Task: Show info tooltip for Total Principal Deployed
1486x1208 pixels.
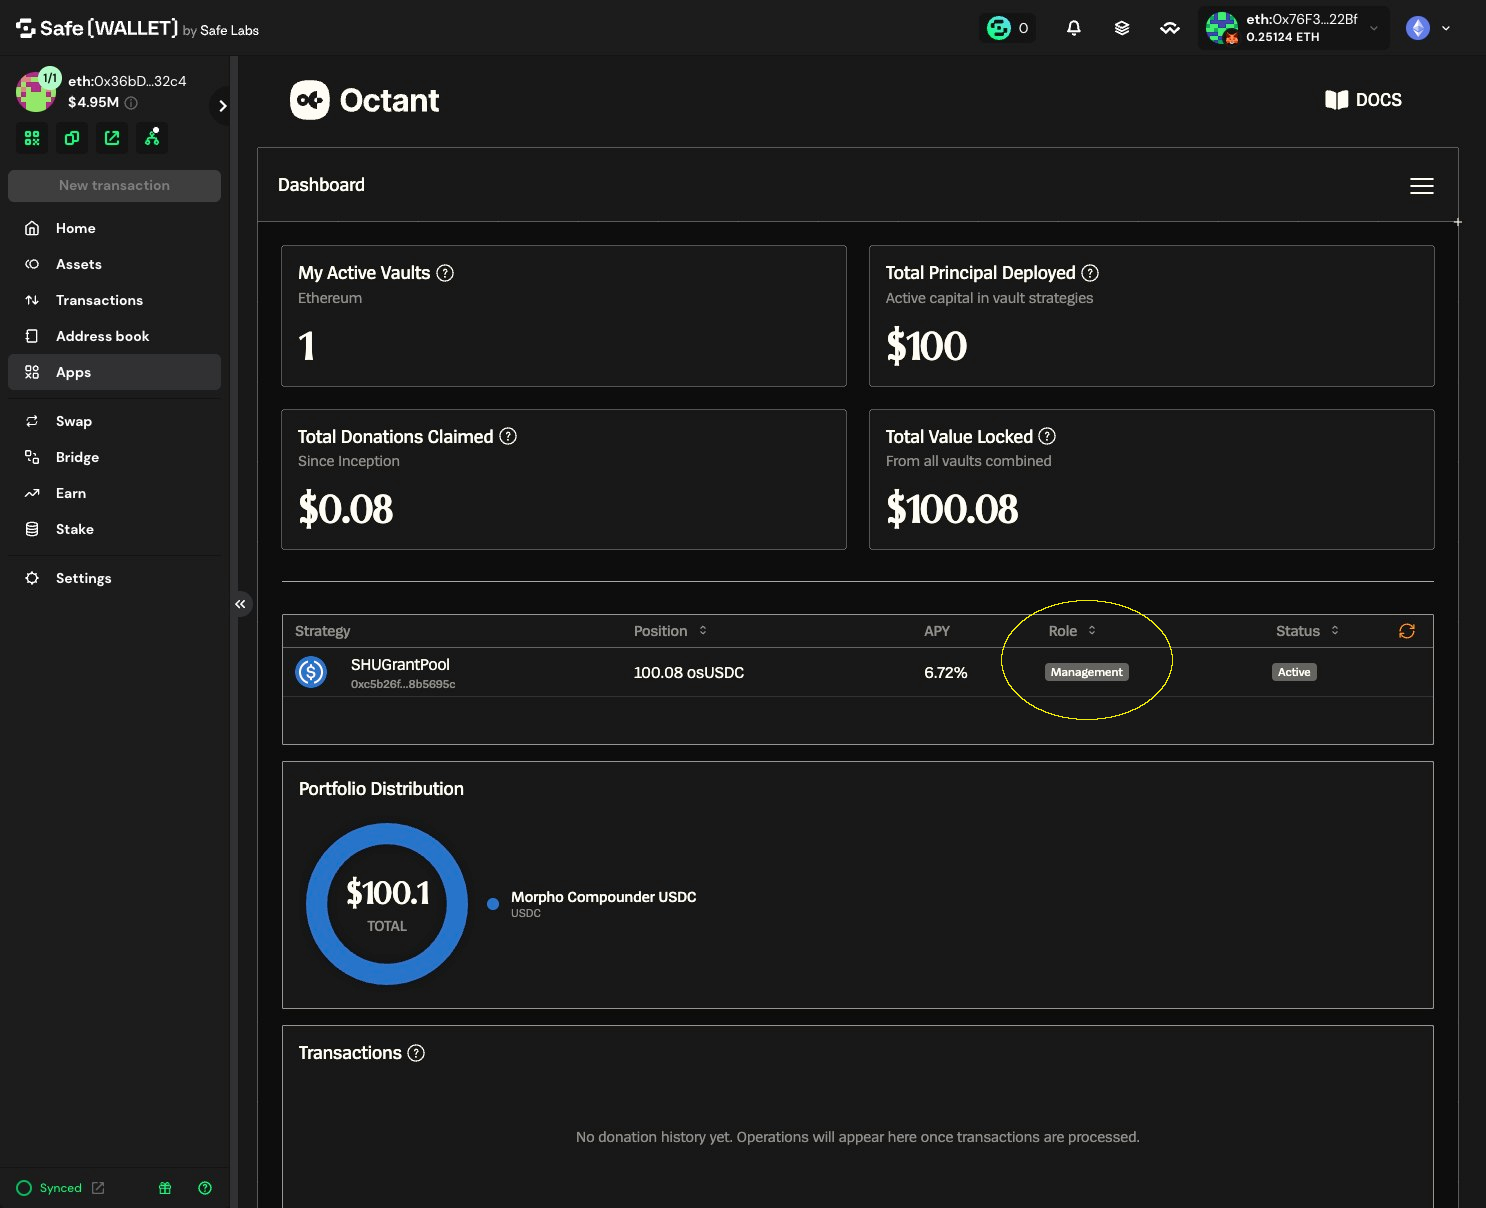Action: pyautogui.click(x=1090, y=273)
